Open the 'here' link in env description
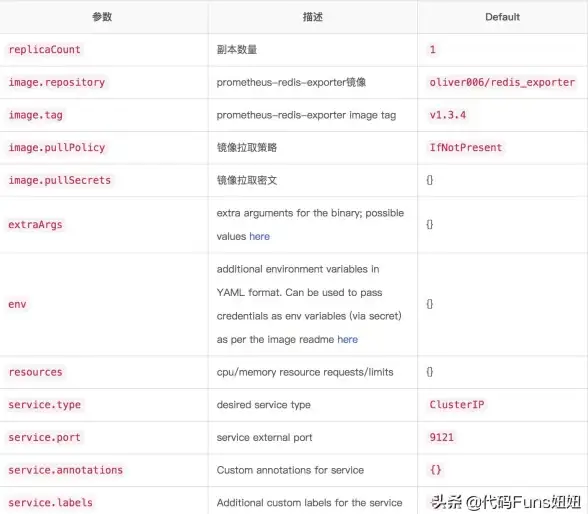The image size is (588, 514). pos(348,340)
